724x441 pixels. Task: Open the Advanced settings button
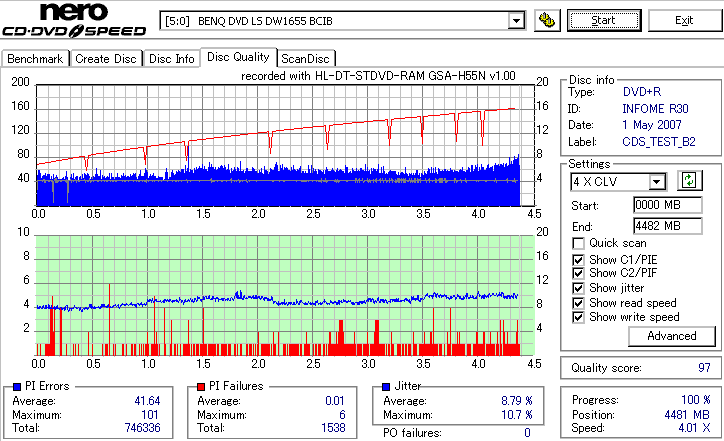pyautogui.click(x=671, y=336)
